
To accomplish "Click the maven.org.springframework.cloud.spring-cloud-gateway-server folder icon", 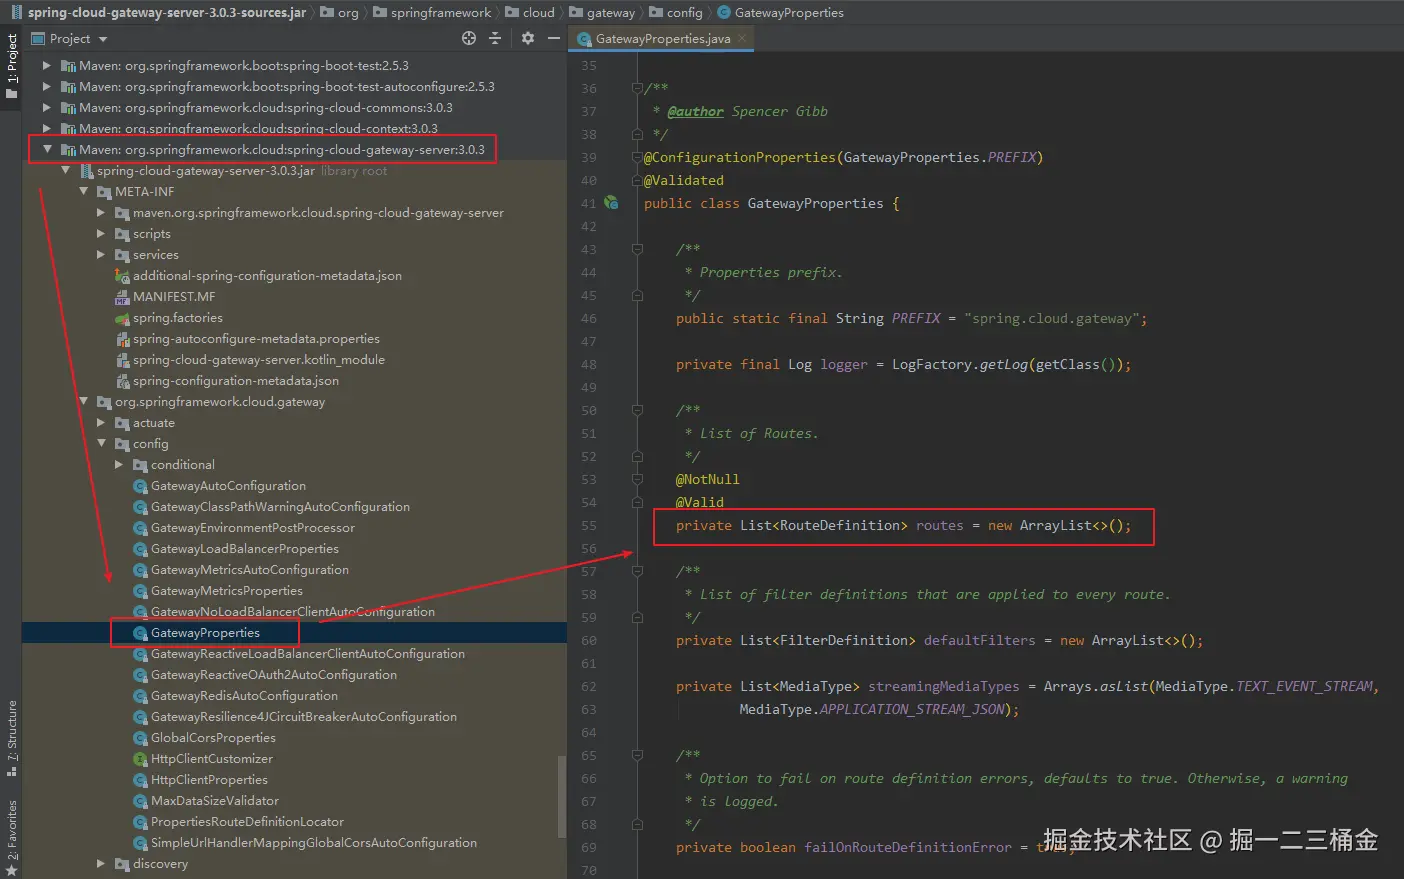I will click(122, 213).
